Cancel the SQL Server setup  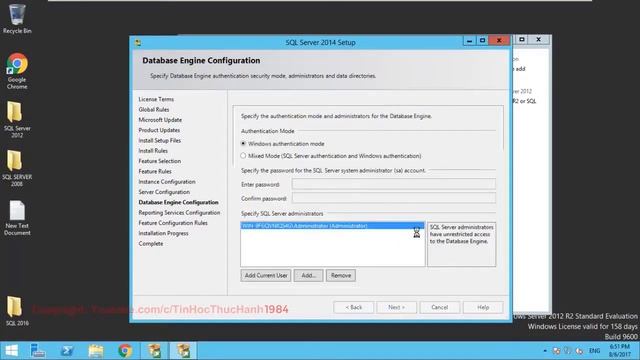pos(440,307)
